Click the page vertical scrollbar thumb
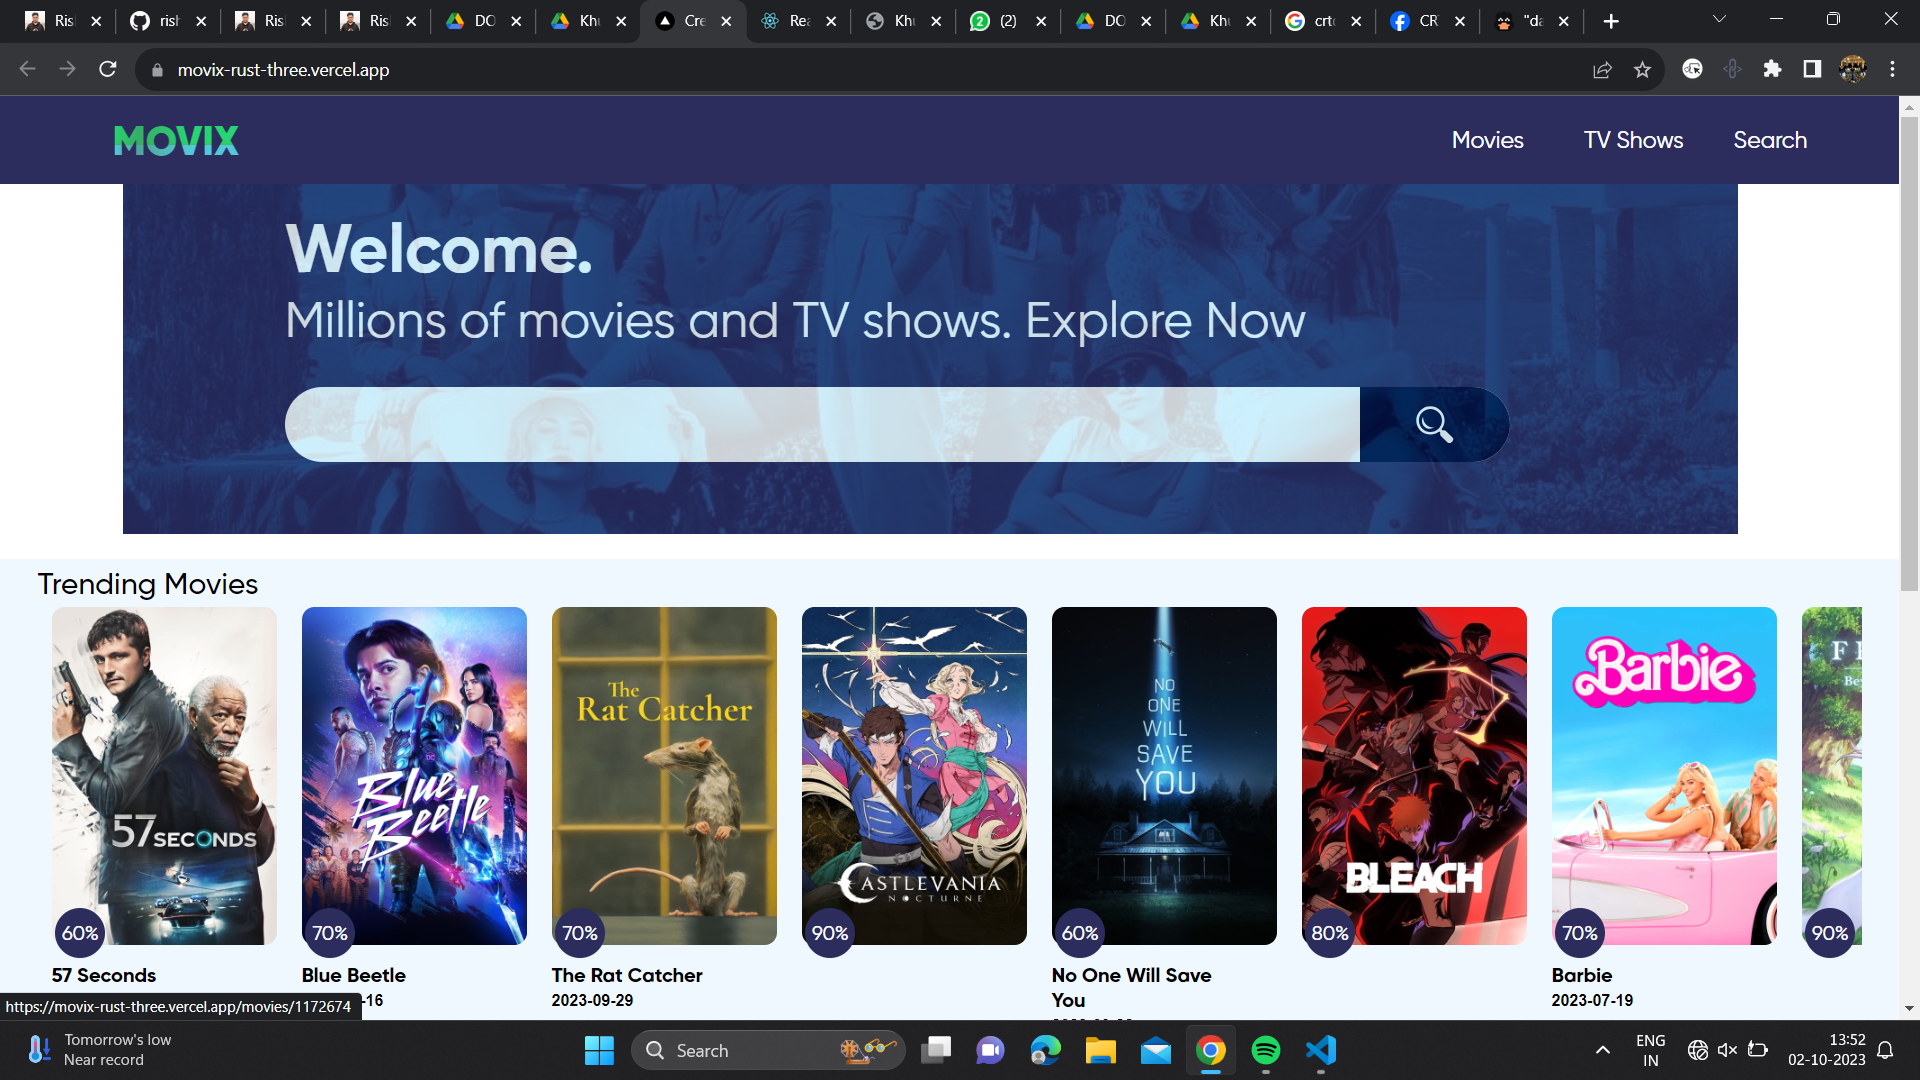Screen dimensions: 1920x1080 1909,352
